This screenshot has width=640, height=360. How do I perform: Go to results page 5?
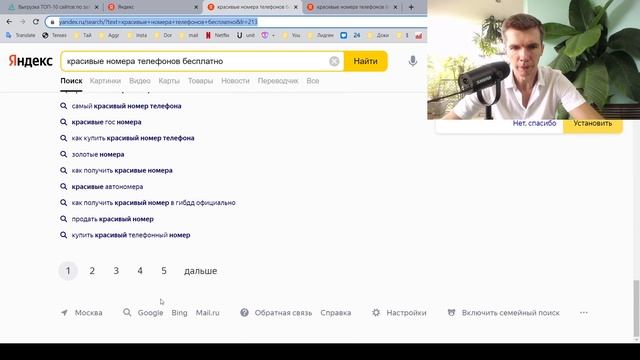click(164, 271)
